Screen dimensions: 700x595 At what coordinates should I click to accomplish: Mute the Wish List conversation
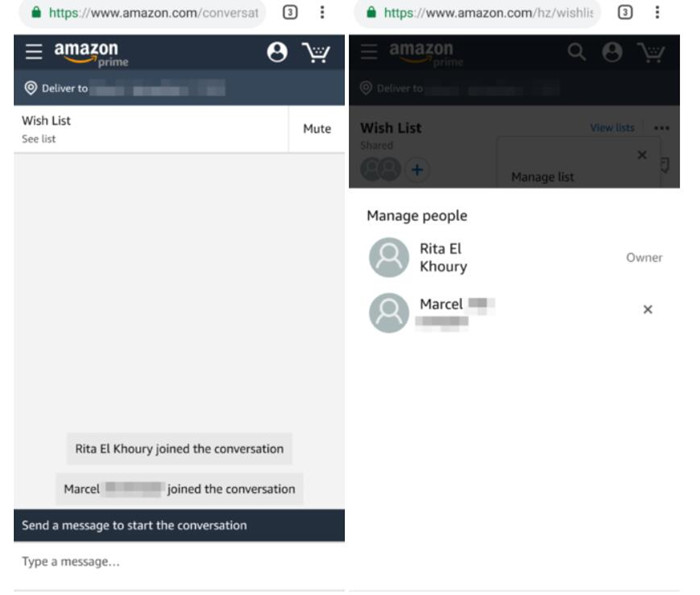click(x=317, y=129)
